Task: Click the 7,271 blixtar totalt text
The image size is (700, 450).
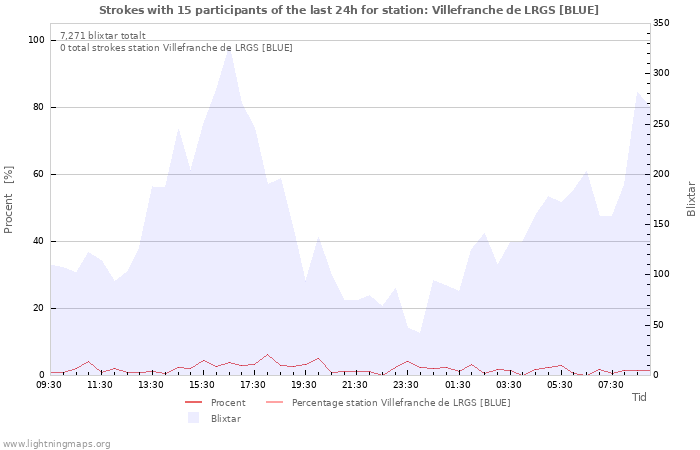Action: pyautogui.click(x=103, y=35)
